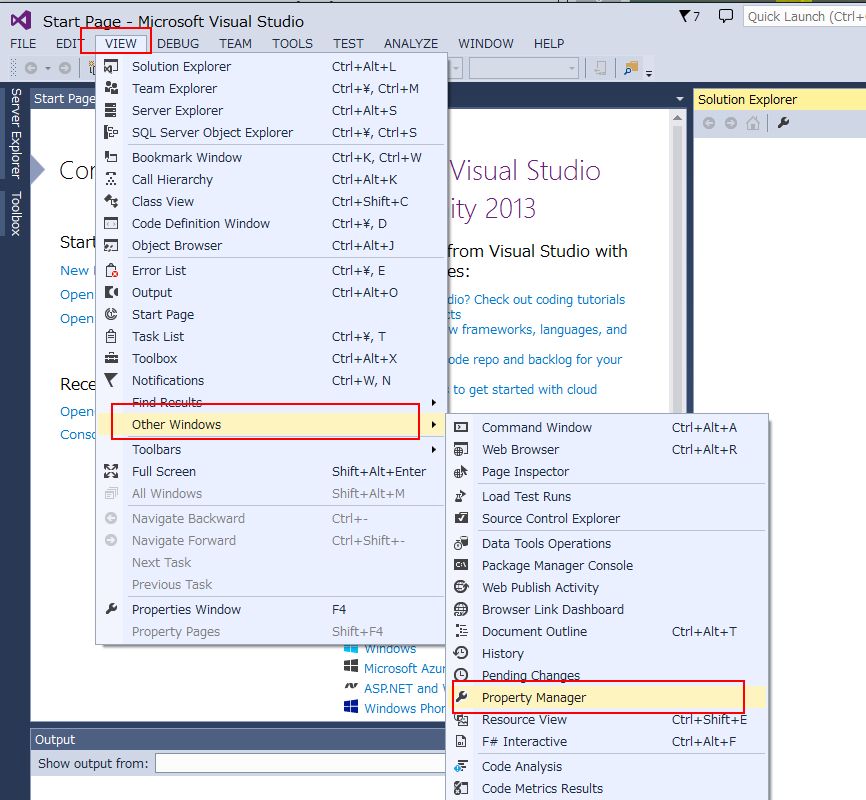Viewport: 866px width, 800px height.
Task: Click the Solution Explorer panel title
Action: click(747, 99)
